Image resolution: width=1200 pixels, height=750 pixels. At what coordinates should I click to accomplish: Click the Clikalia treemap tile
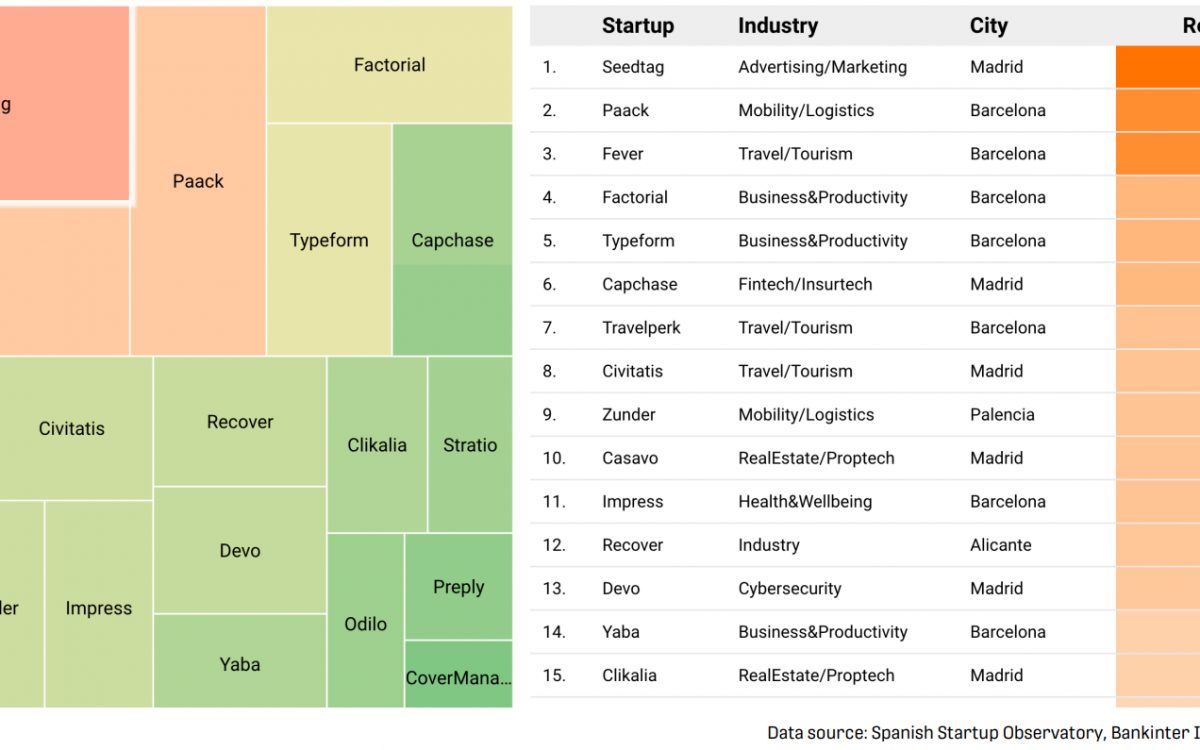coord(377,445)
